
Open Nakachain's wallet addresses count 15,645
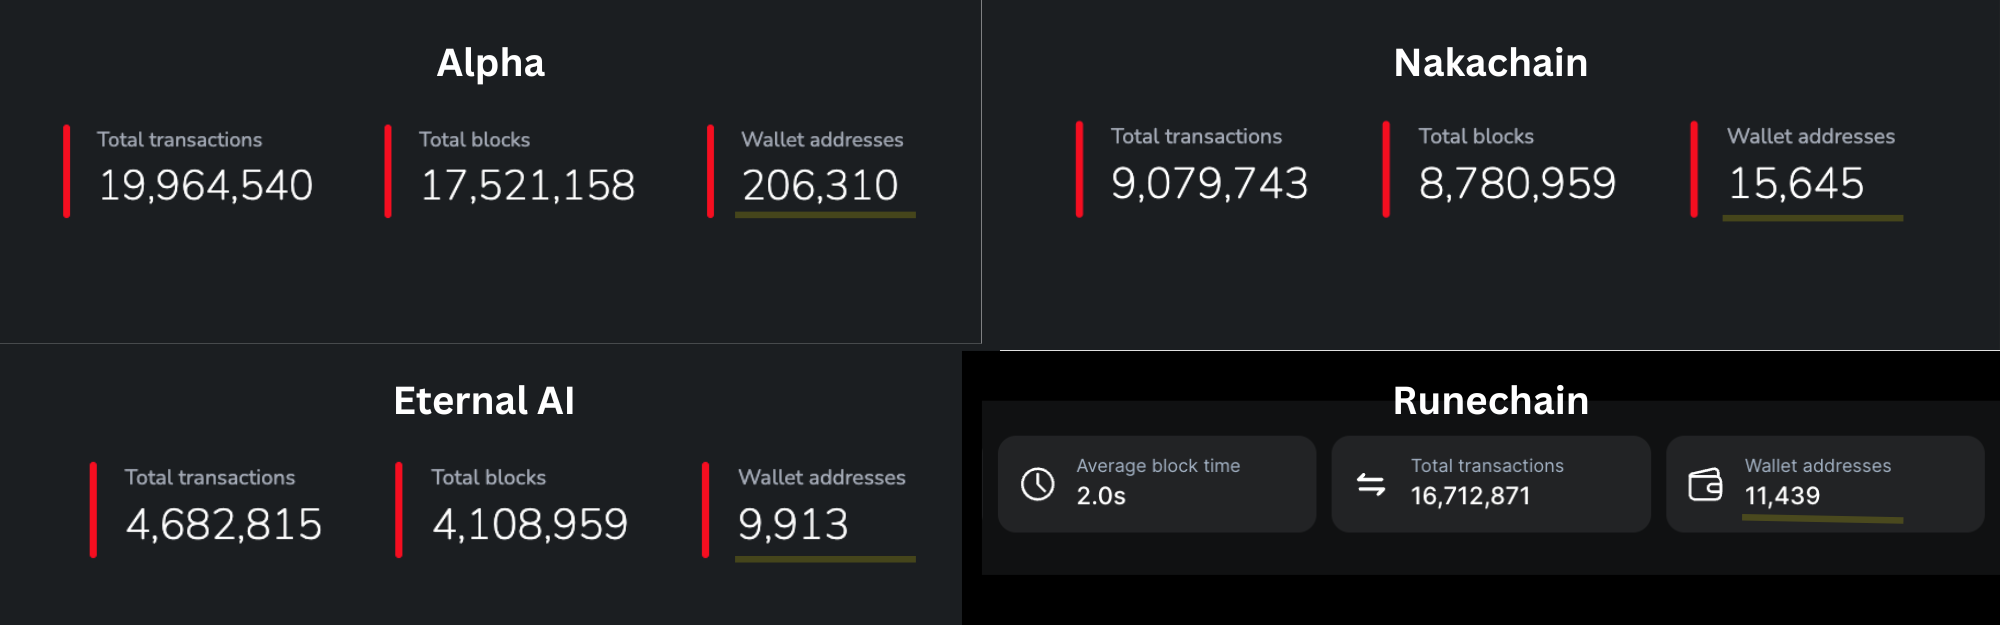tap(1796, 183)
